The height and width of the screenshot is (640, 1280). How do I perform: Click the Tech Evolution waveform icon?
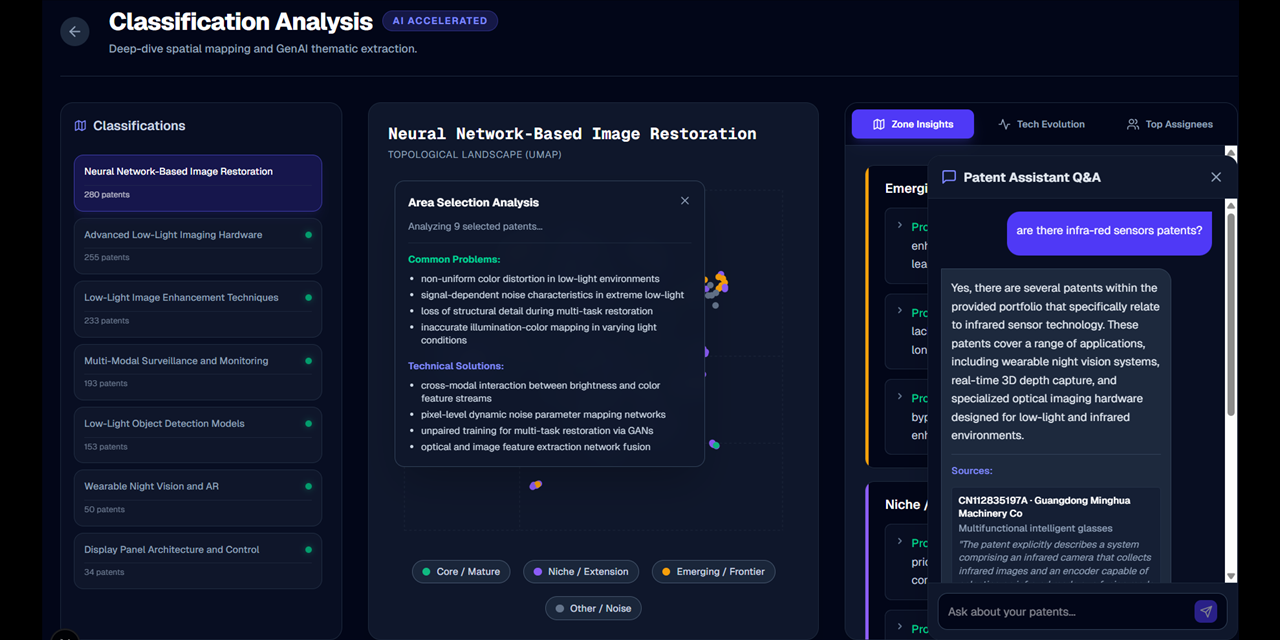point(1003,124)
